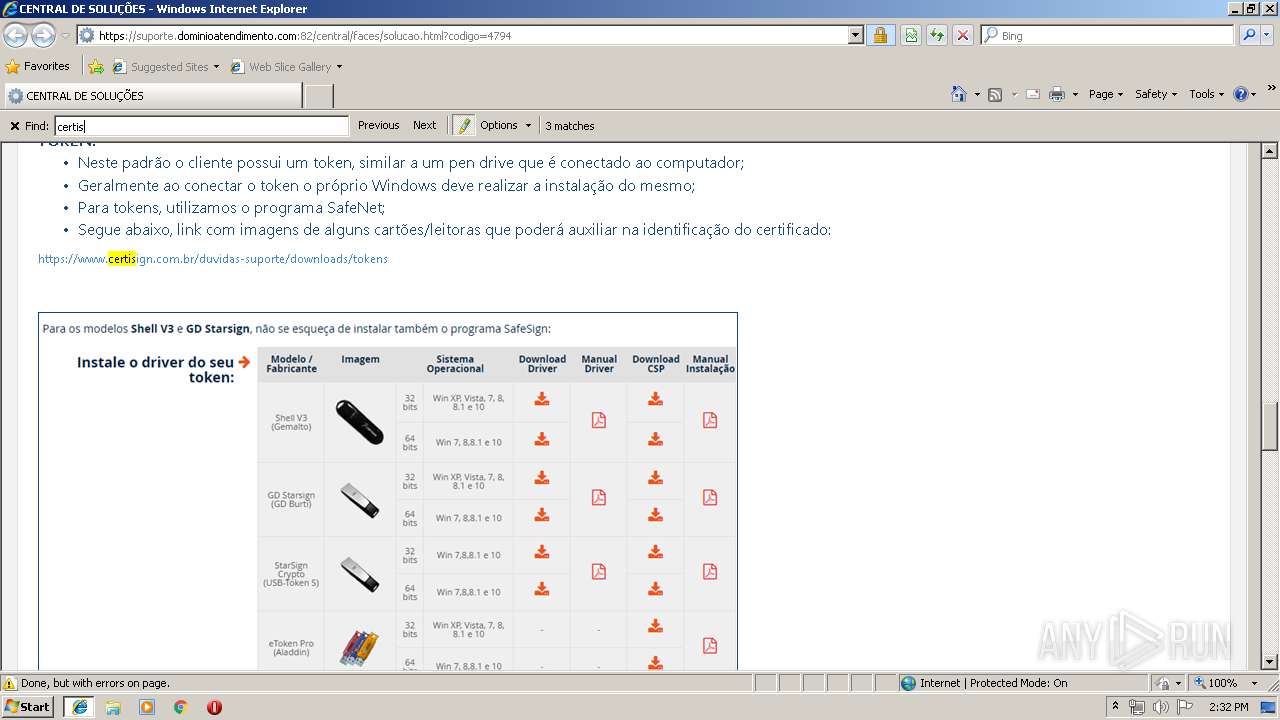Open StarSign Crypto driver manual PDF
1280x720 pixels.
tap(599, 571)
